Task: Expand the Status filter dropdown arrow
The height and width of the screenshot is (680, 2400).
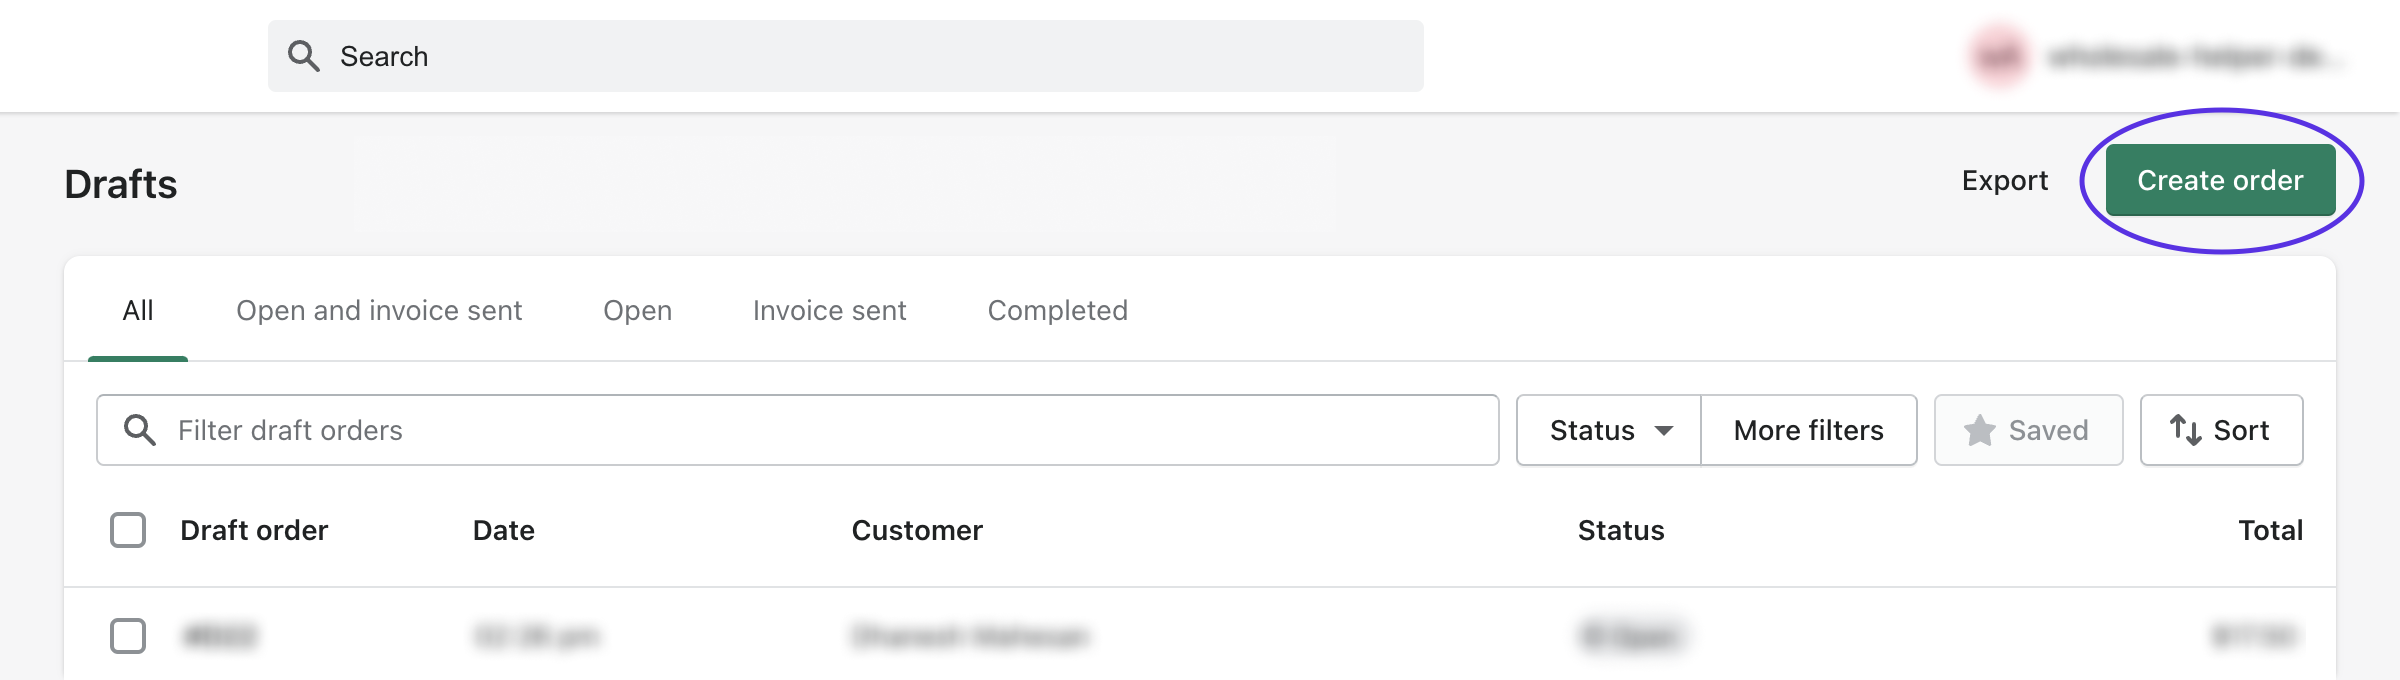Action: (x=1664, y=431)
